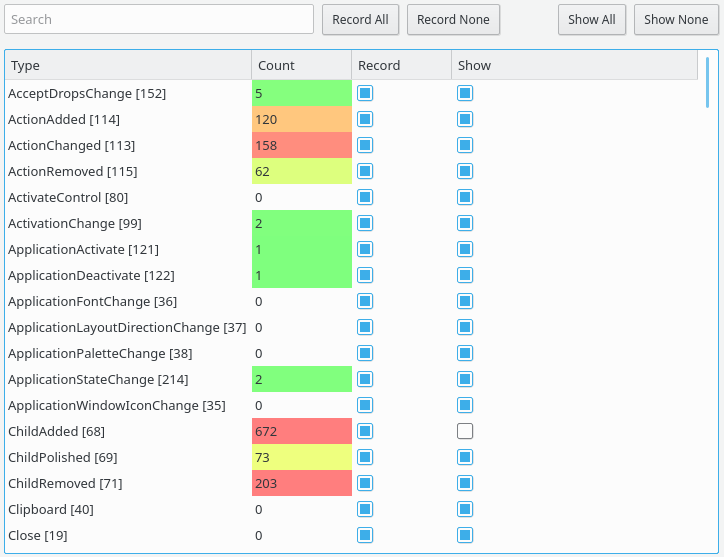Sort by the Type column header

(128, 65)
